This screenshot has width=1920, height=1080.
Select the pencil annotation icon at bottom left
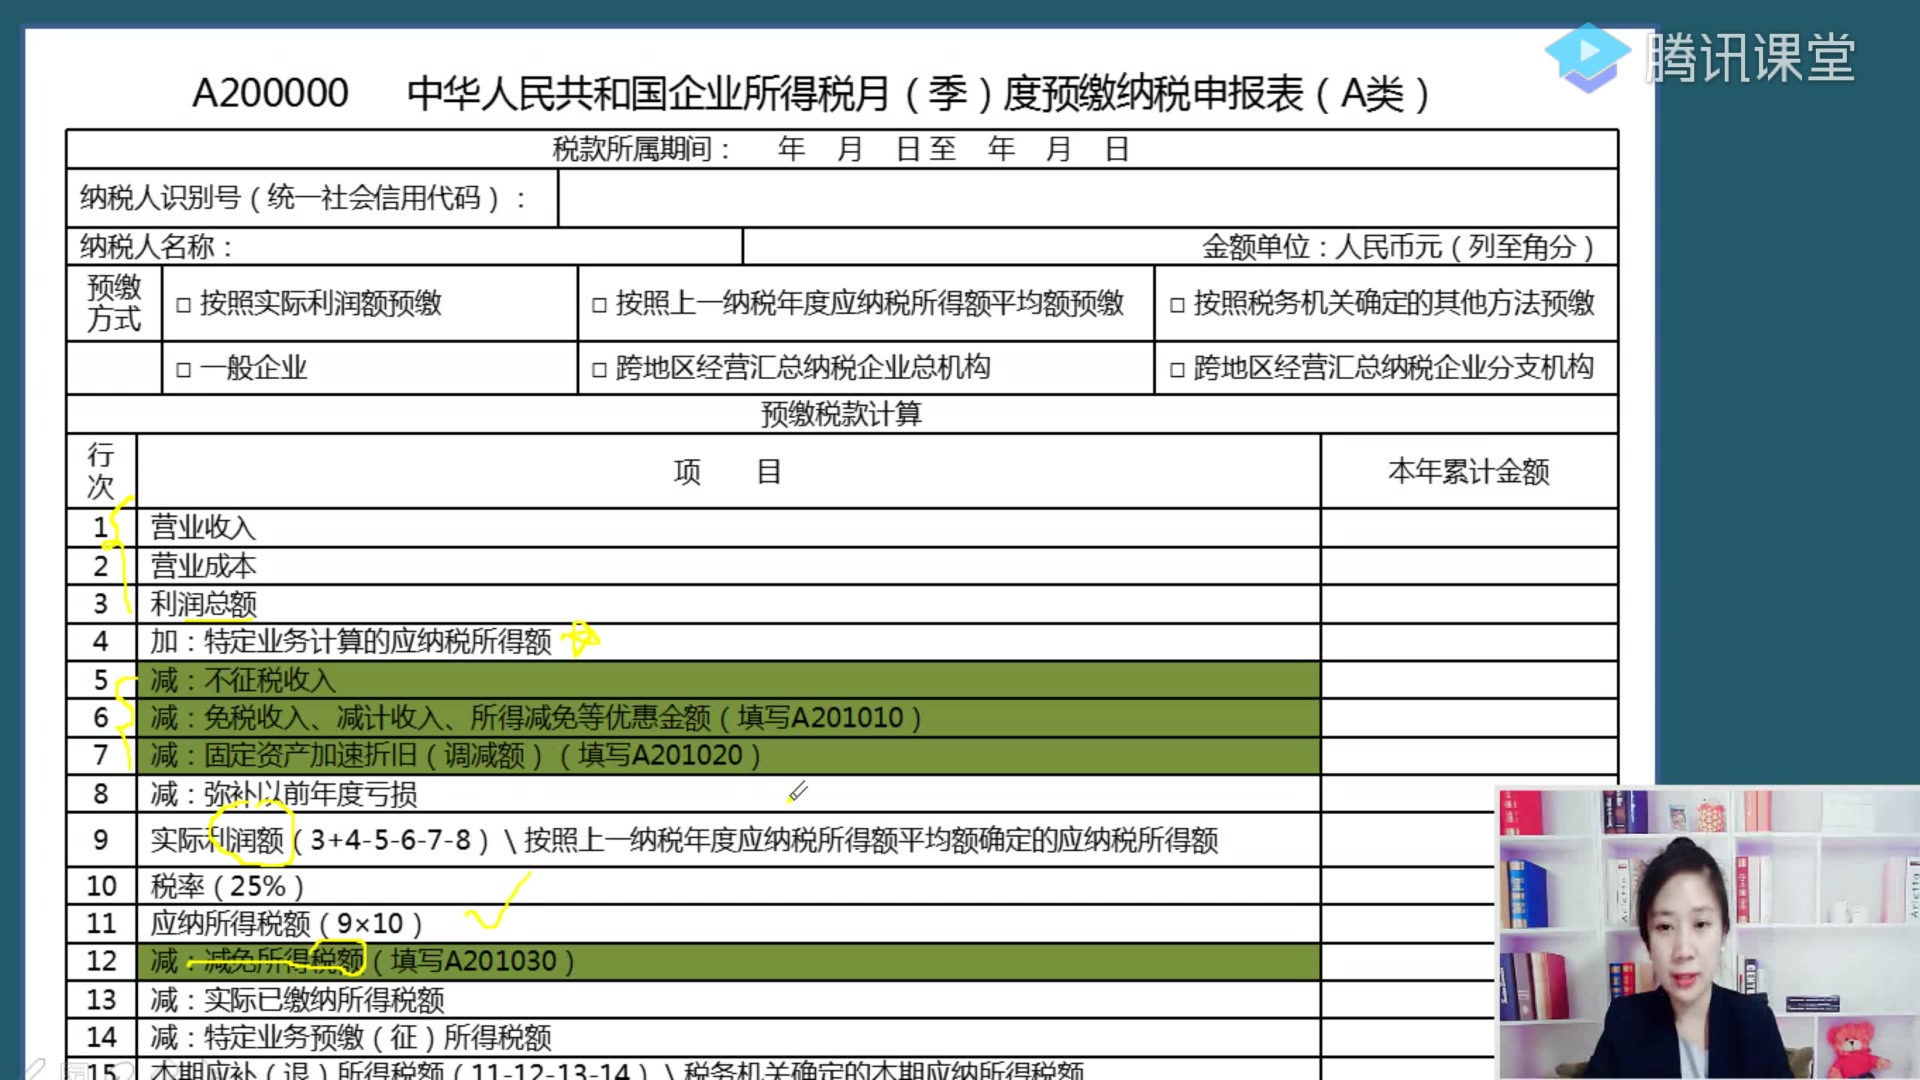35,1066
